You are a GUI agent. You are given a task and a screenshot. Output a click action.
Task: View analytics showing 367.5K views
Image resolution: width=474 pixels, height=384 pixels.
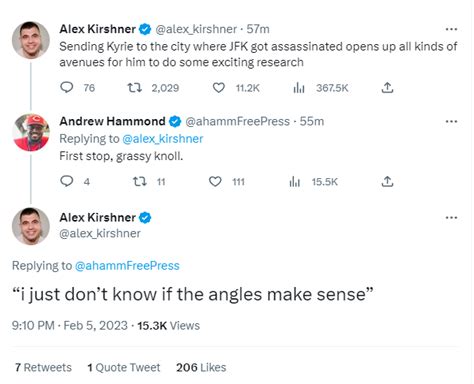299,88
